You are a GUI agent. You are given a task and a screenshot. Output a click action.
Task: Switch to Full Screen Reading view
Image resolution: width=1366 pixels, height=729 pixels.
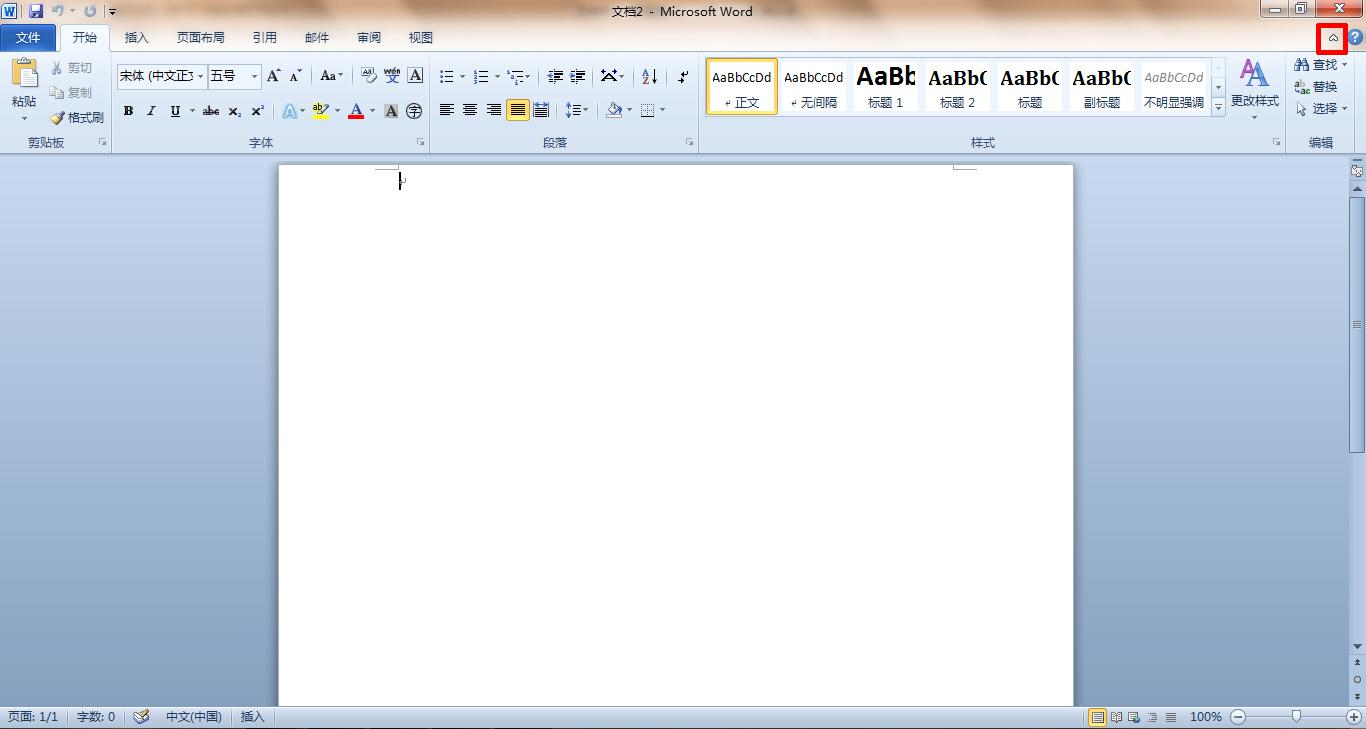1116,717
